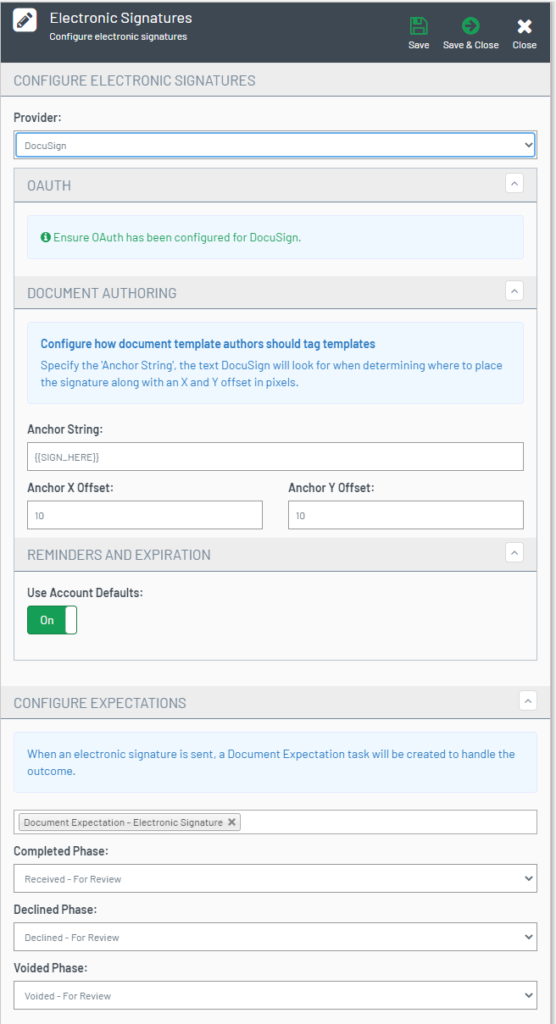556x1024 pixels.
Task: Click the Anchor String input field
Action: 275,456
